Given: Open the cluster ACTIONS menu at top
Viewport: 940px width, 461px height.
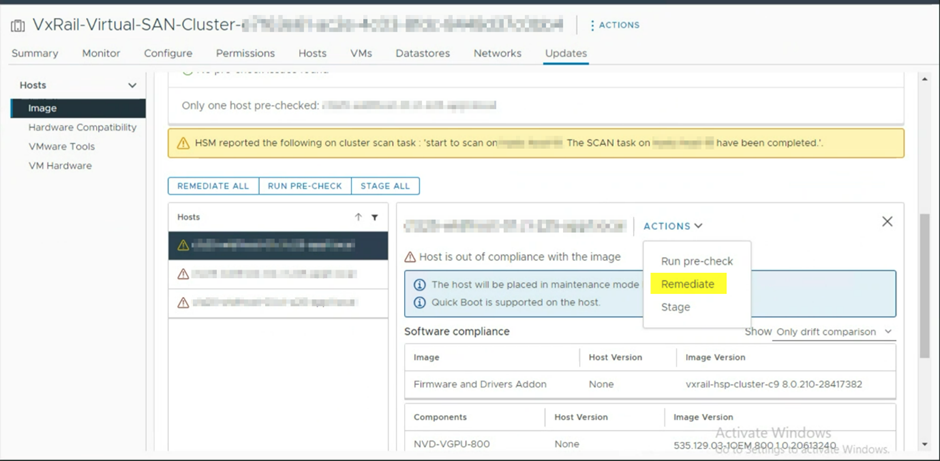Looking at the screenshot, I should (614, 25).
